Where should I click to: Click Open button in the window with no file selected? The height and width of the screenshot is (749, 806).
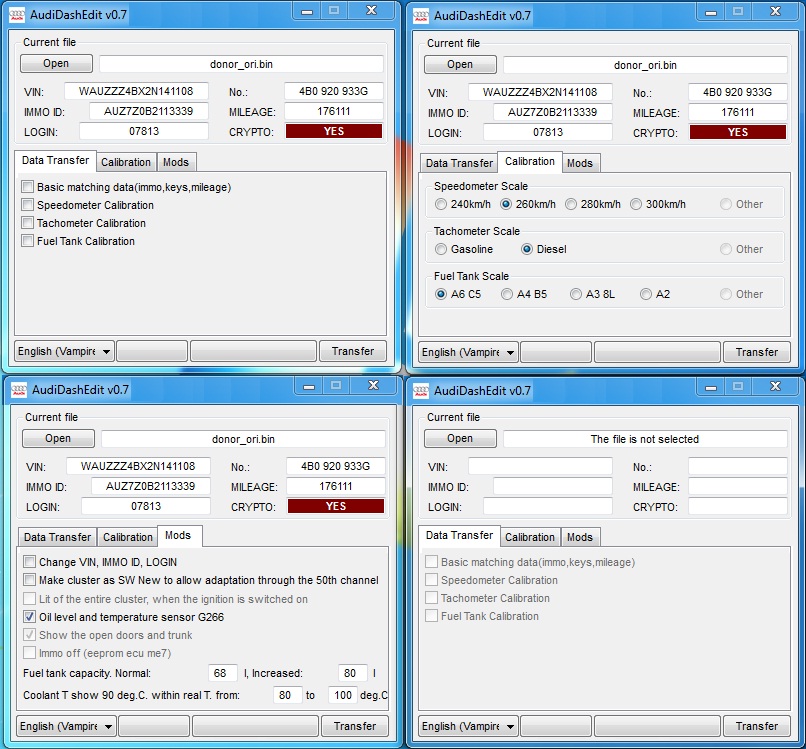click(460, 439)
